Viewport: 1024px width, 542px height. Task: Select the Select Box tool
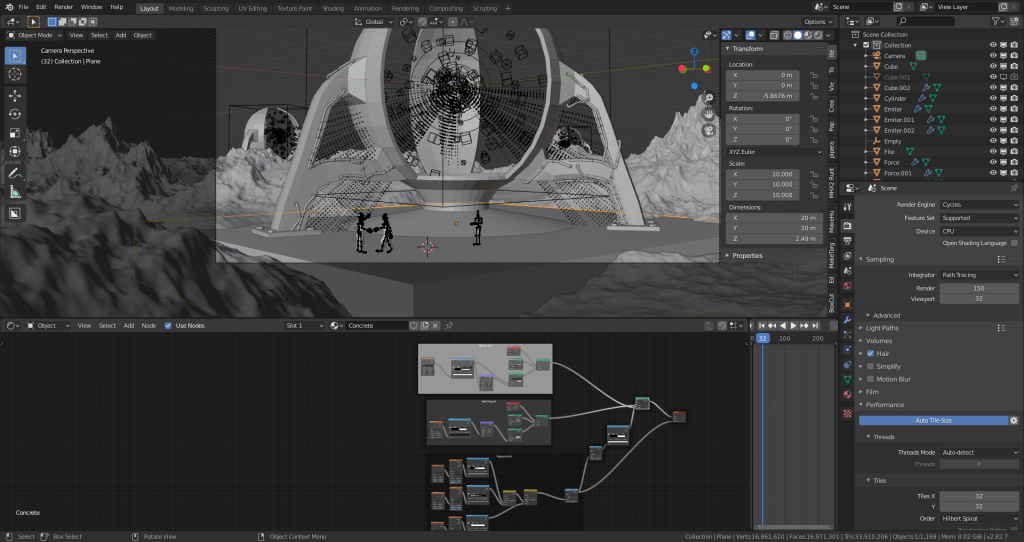15,56
